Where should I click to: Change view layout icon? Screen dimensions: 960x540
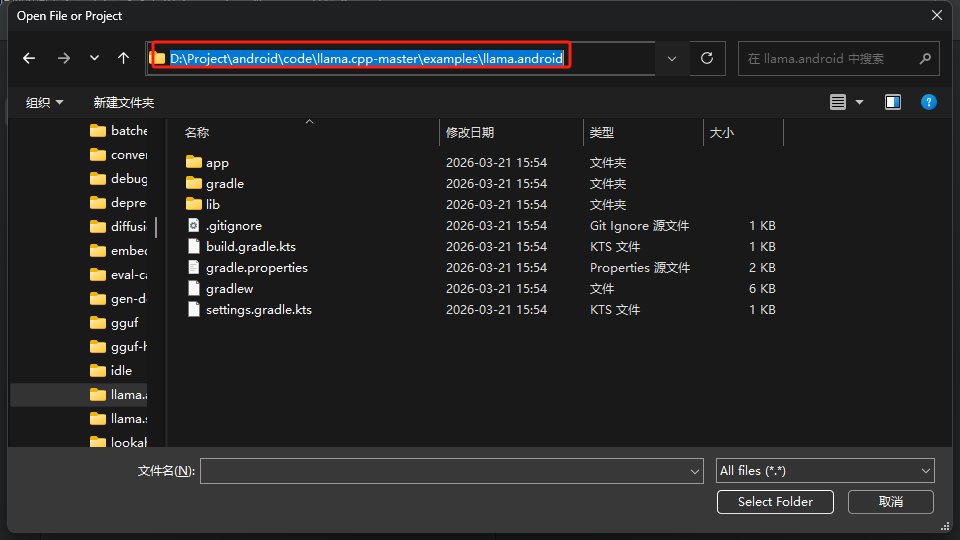click(x=838, y=102)
